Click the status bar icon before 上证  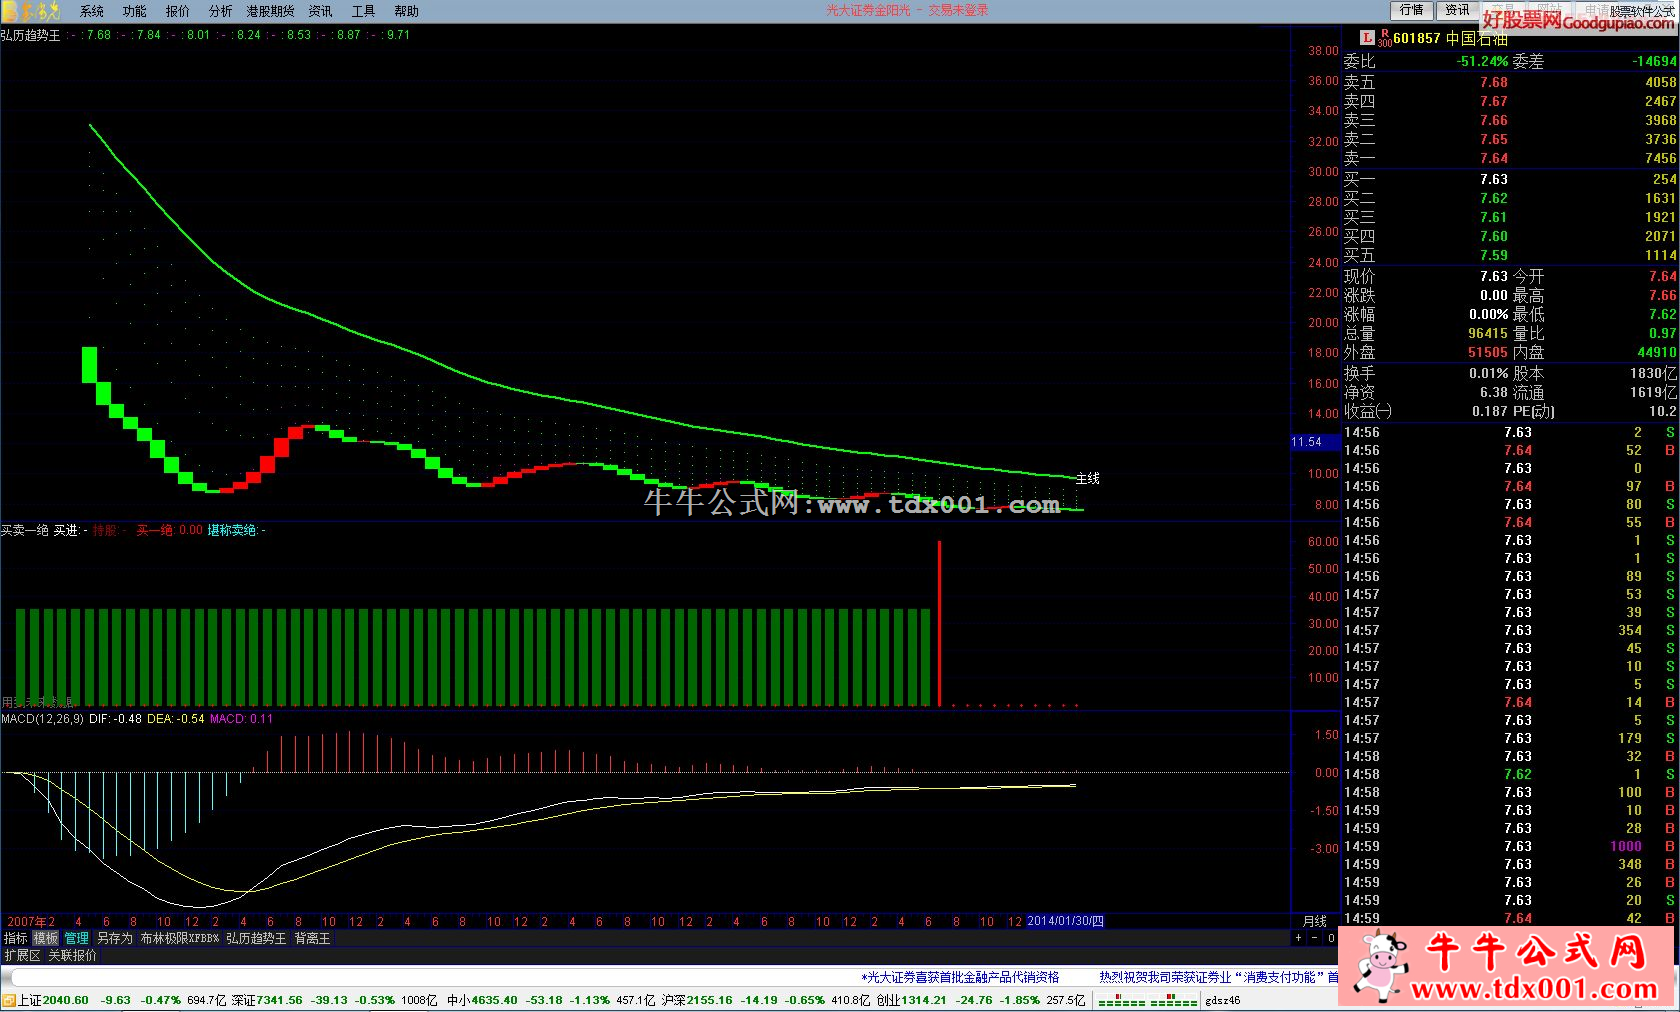pos(9,1000)
